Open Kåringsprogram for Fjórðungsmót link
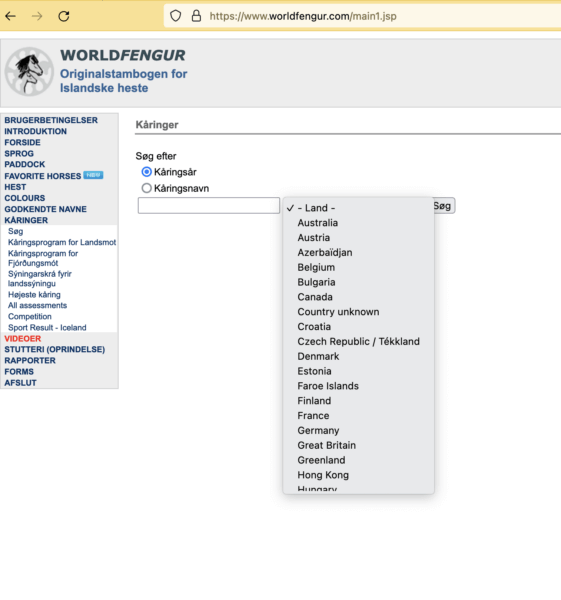 point(43,258)
